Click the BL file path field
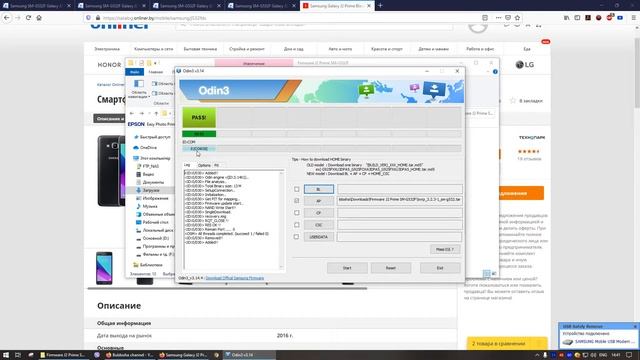 [x=400, y=189]
